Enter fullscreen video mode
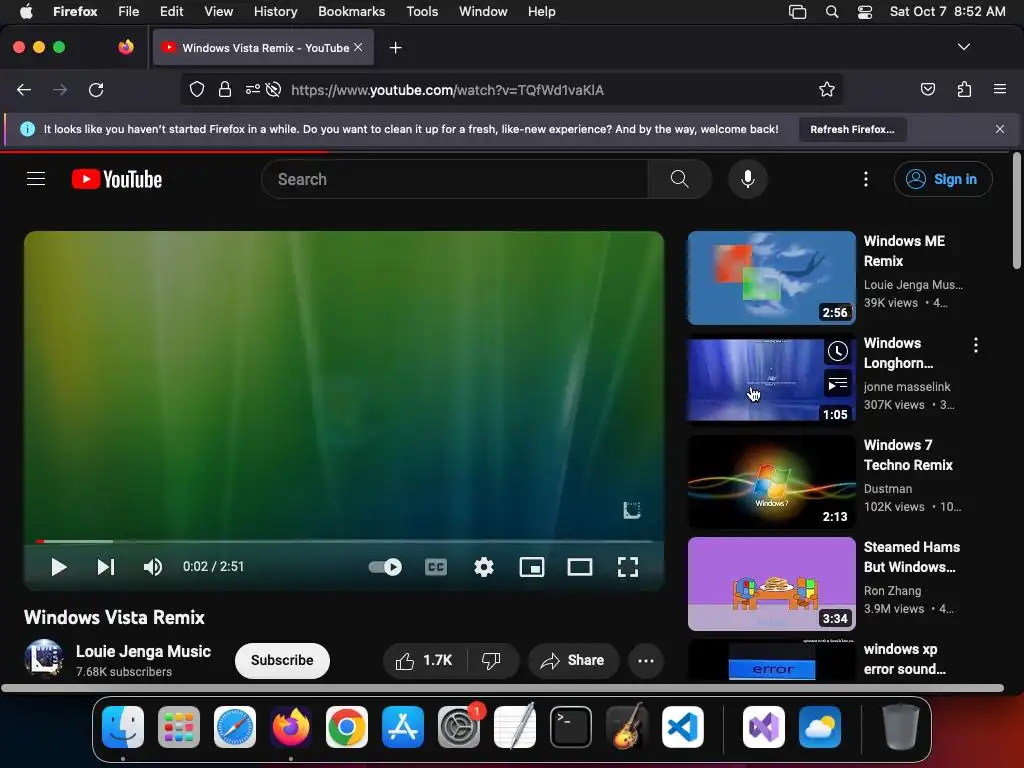 [628, 567]
